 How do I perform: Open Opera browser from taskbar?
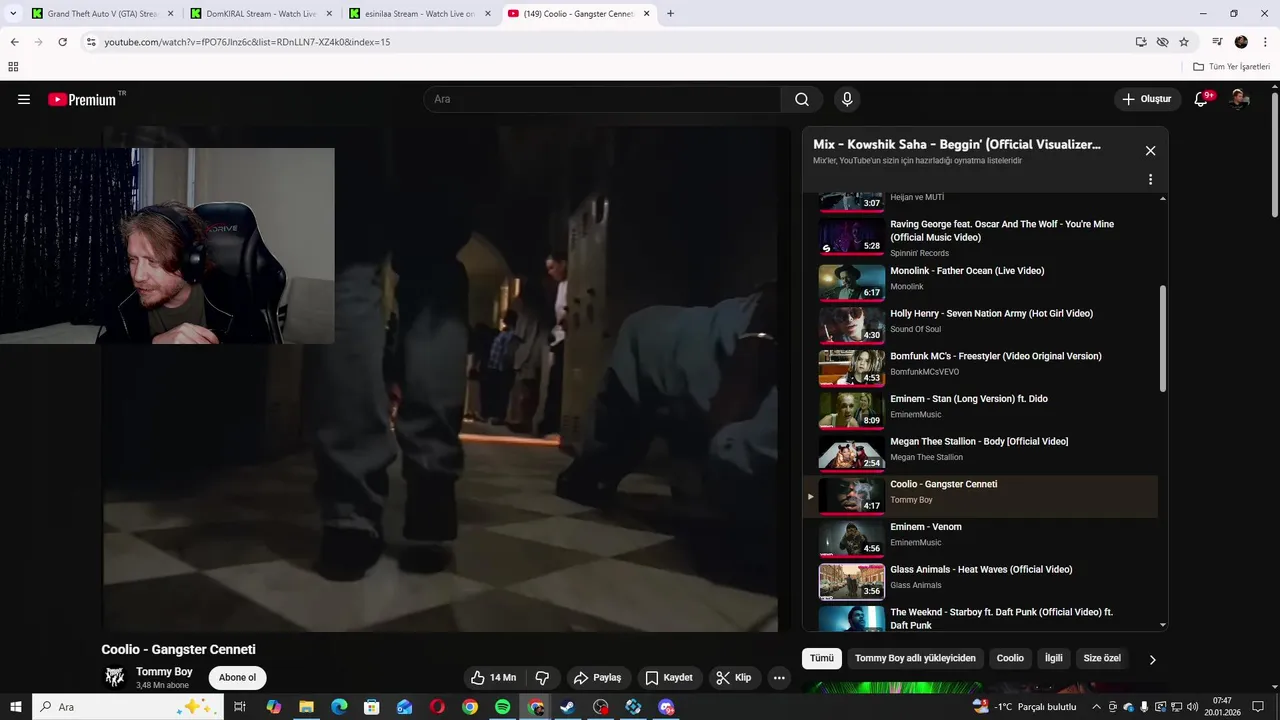coord(437,707)
